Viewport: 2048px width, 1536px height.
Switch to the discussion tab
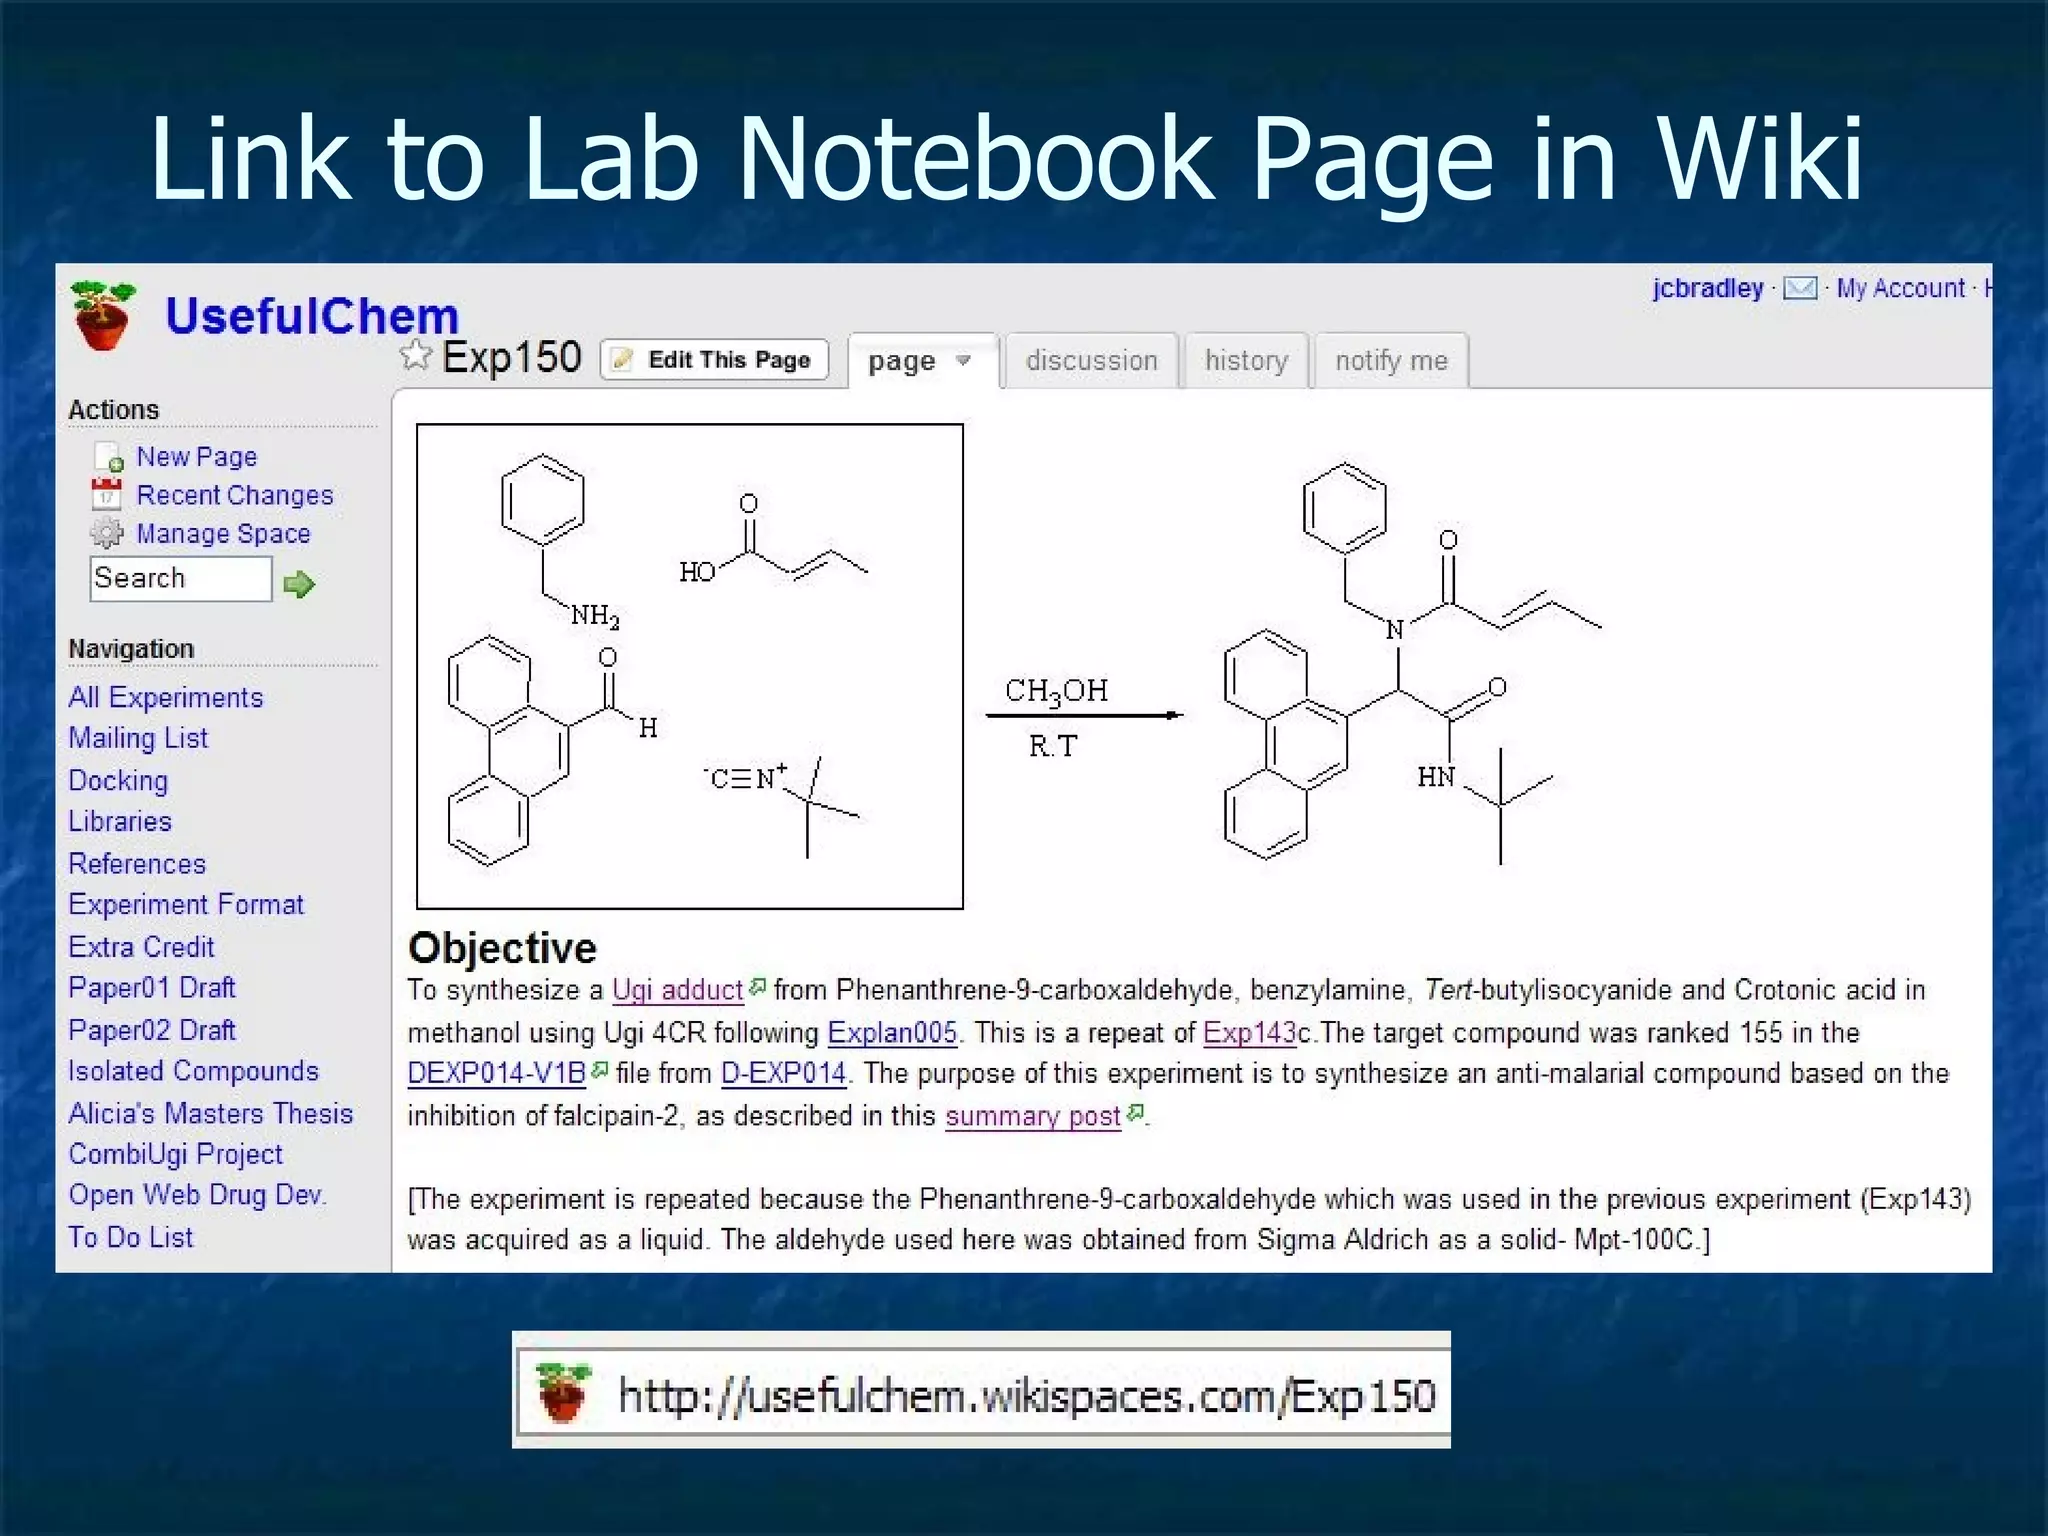[1091, 360]
